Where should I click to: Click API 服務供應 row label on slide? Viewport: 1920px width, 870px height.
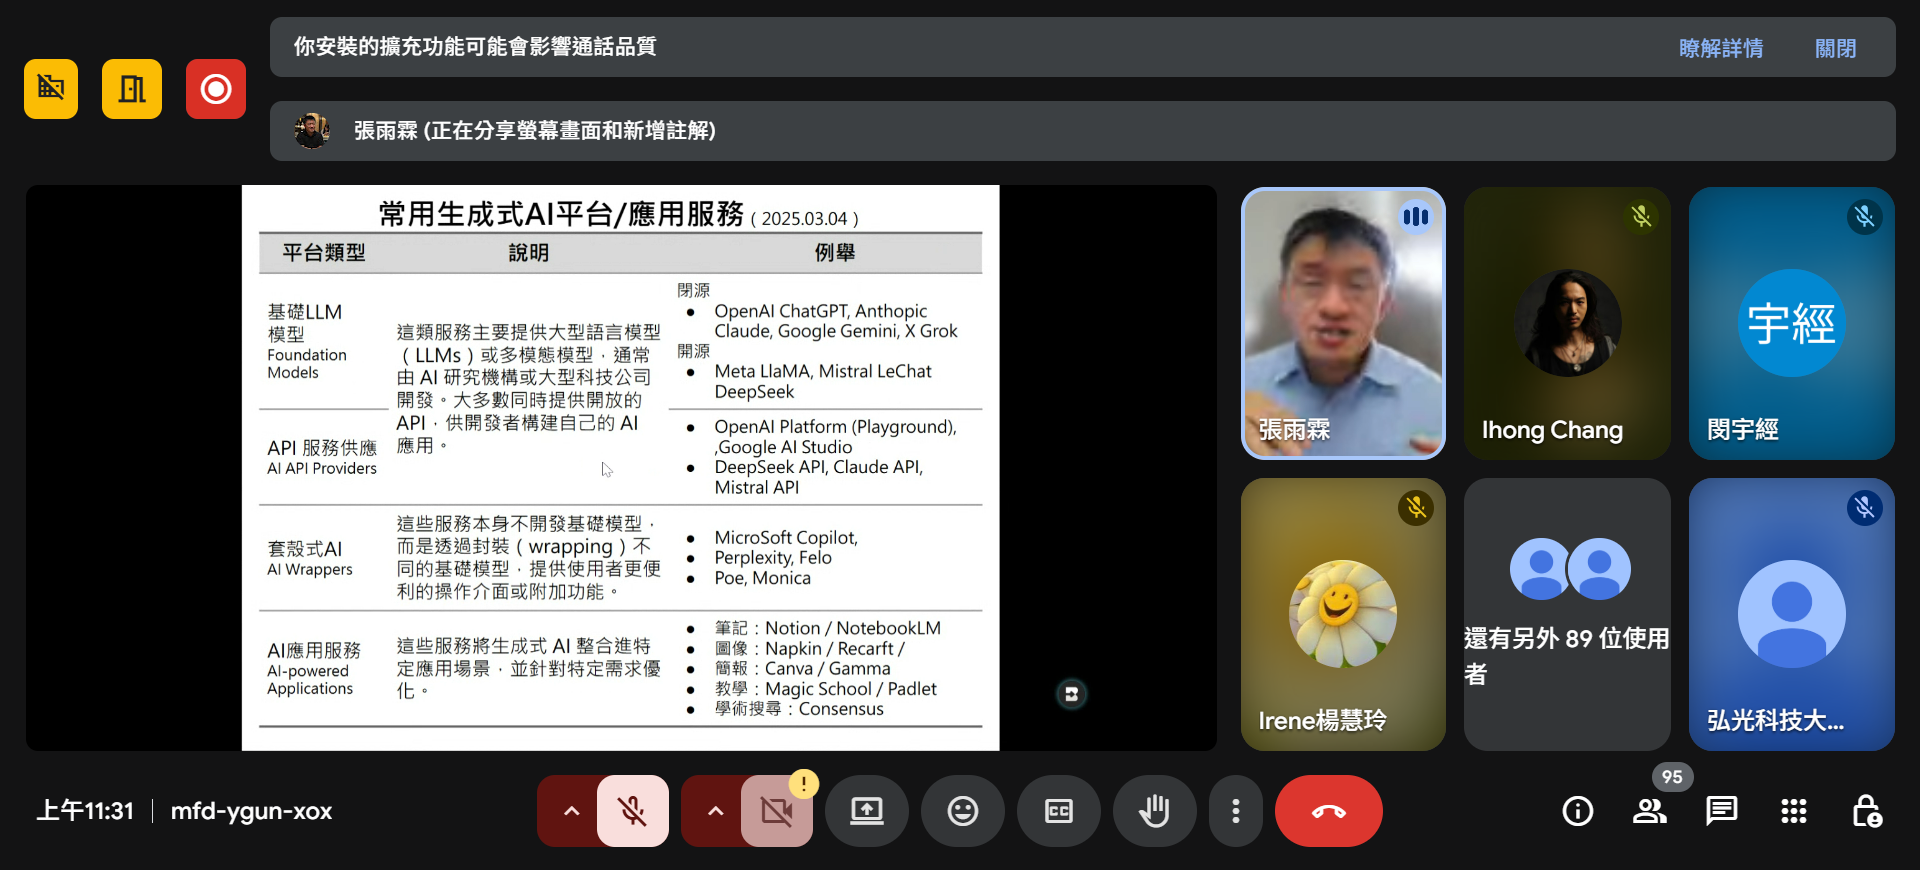tap(322, 448)
